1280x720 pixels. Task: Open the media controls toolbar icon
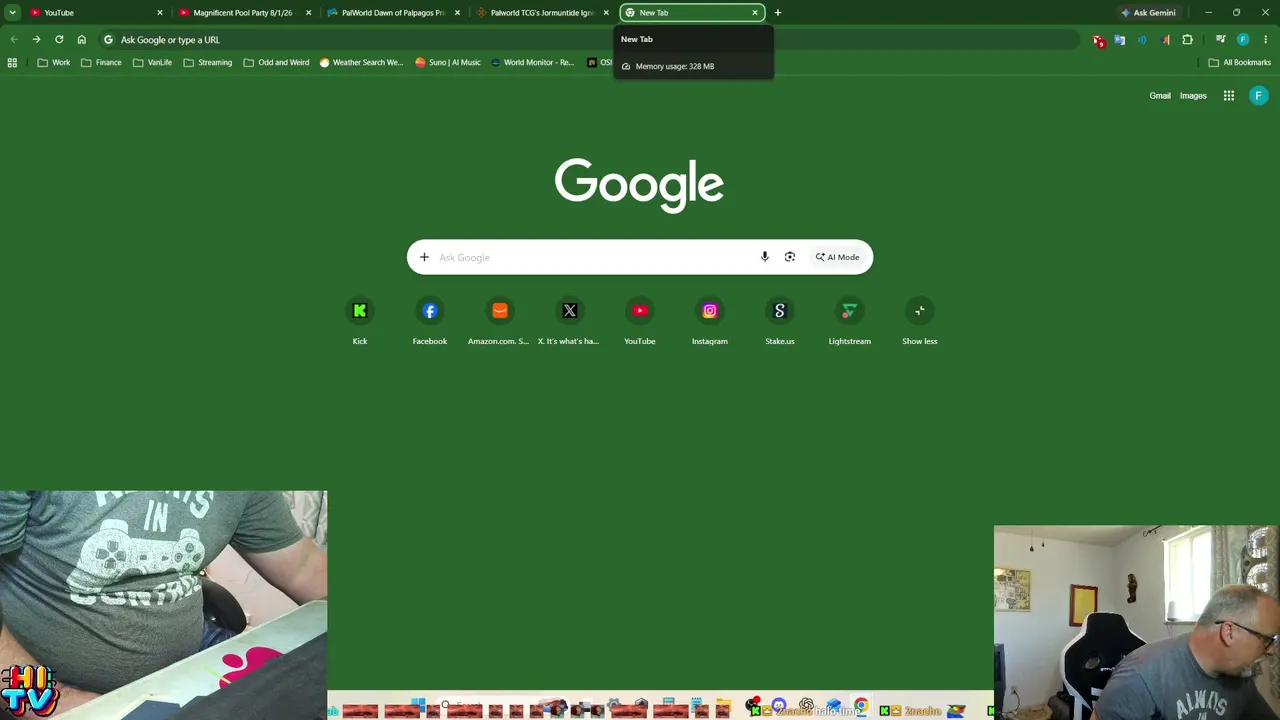click(1220, 40)
